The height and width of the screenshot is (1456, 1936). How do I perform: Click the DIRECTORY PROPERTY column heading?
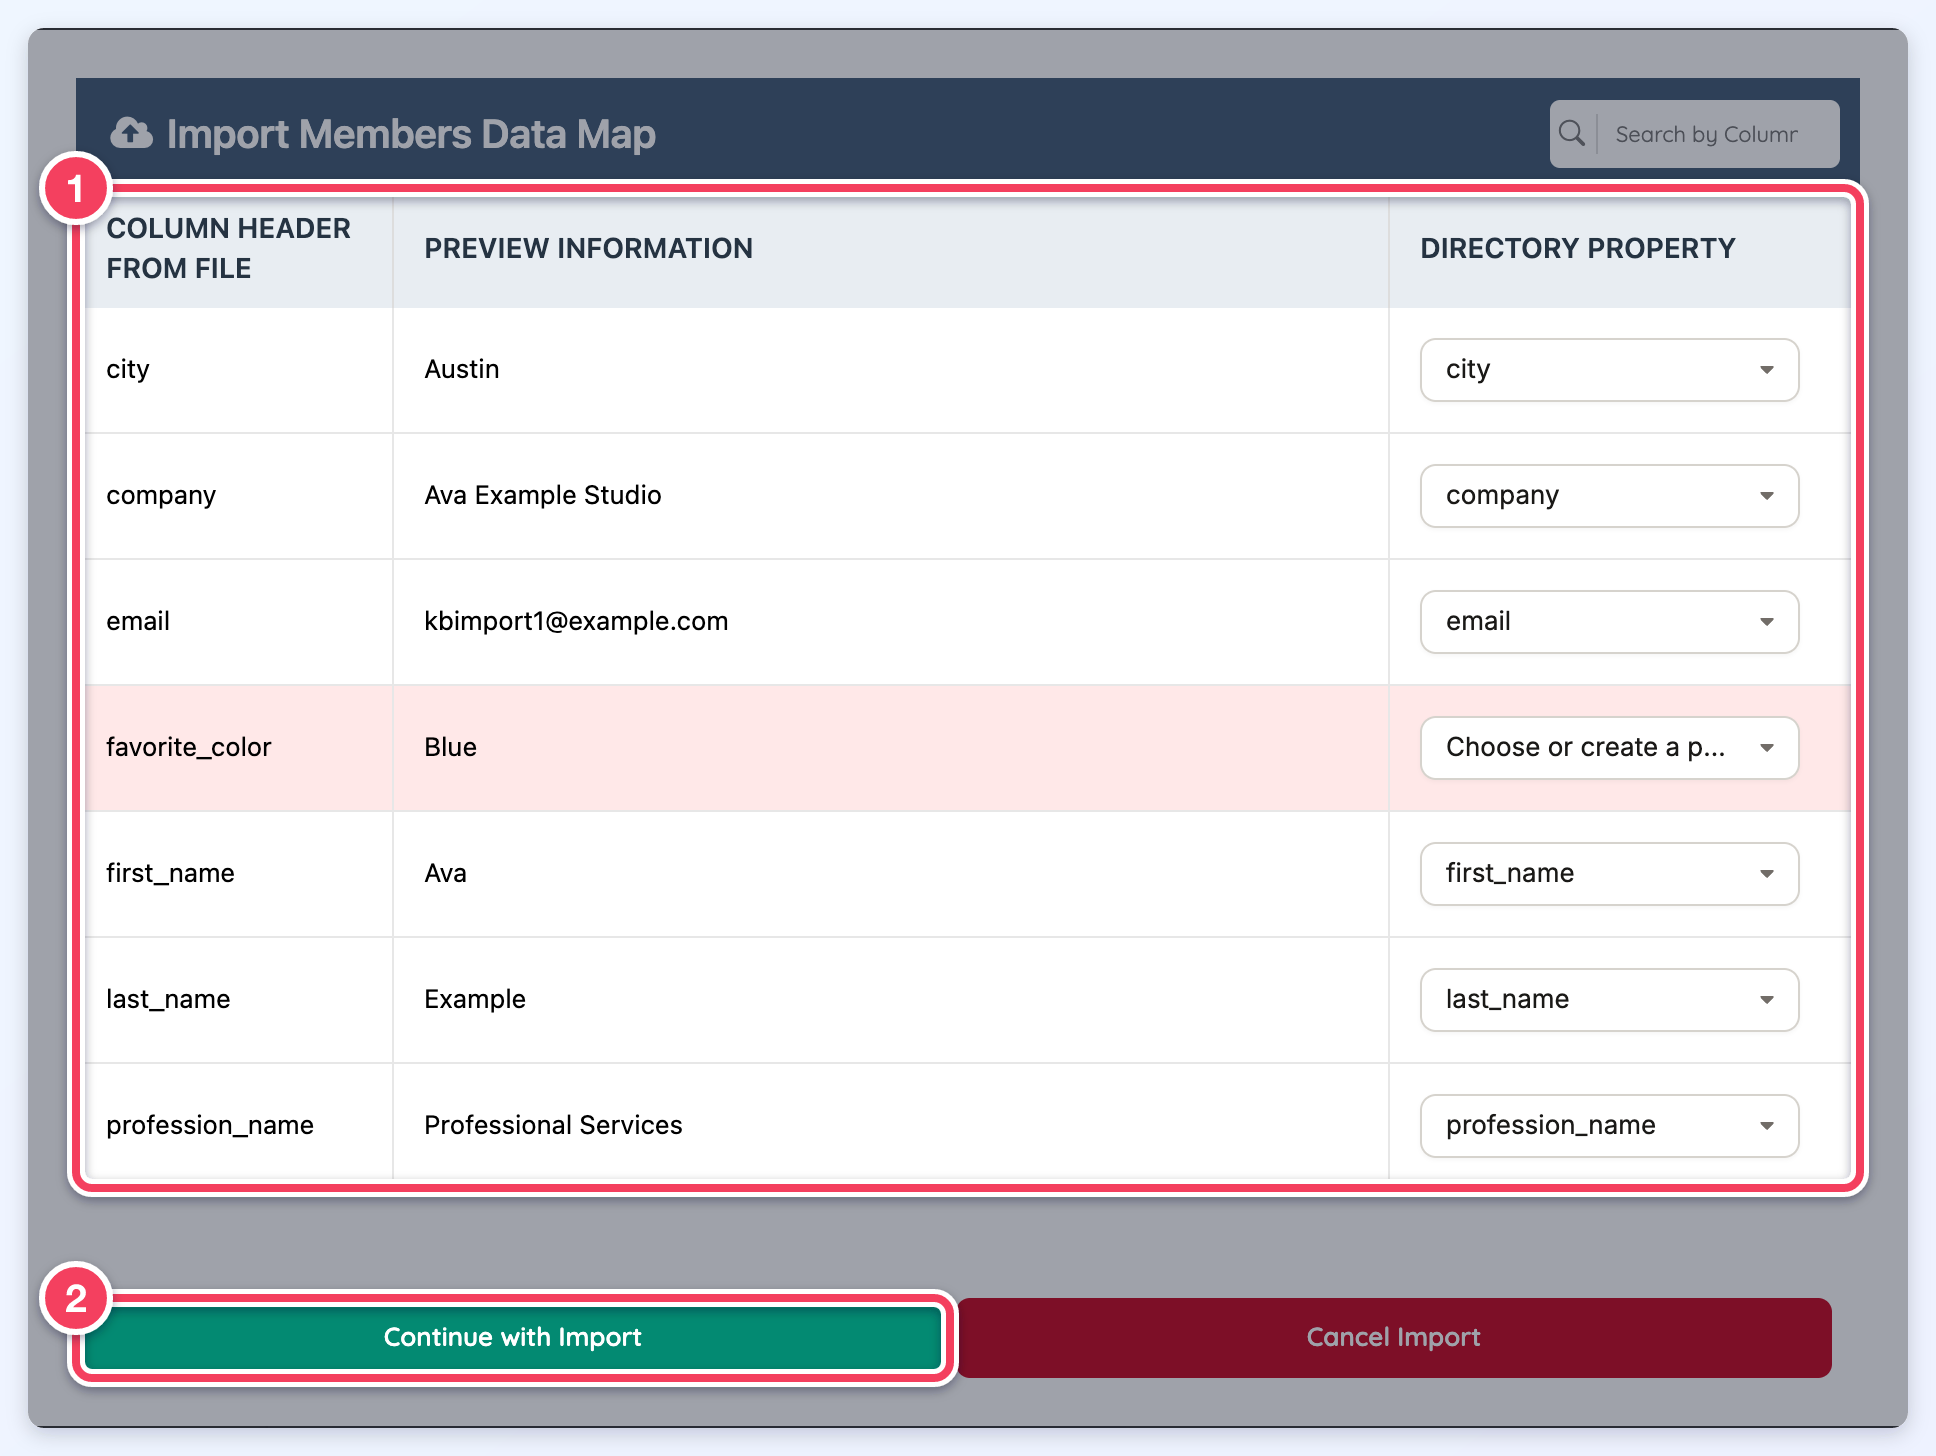1578,248
